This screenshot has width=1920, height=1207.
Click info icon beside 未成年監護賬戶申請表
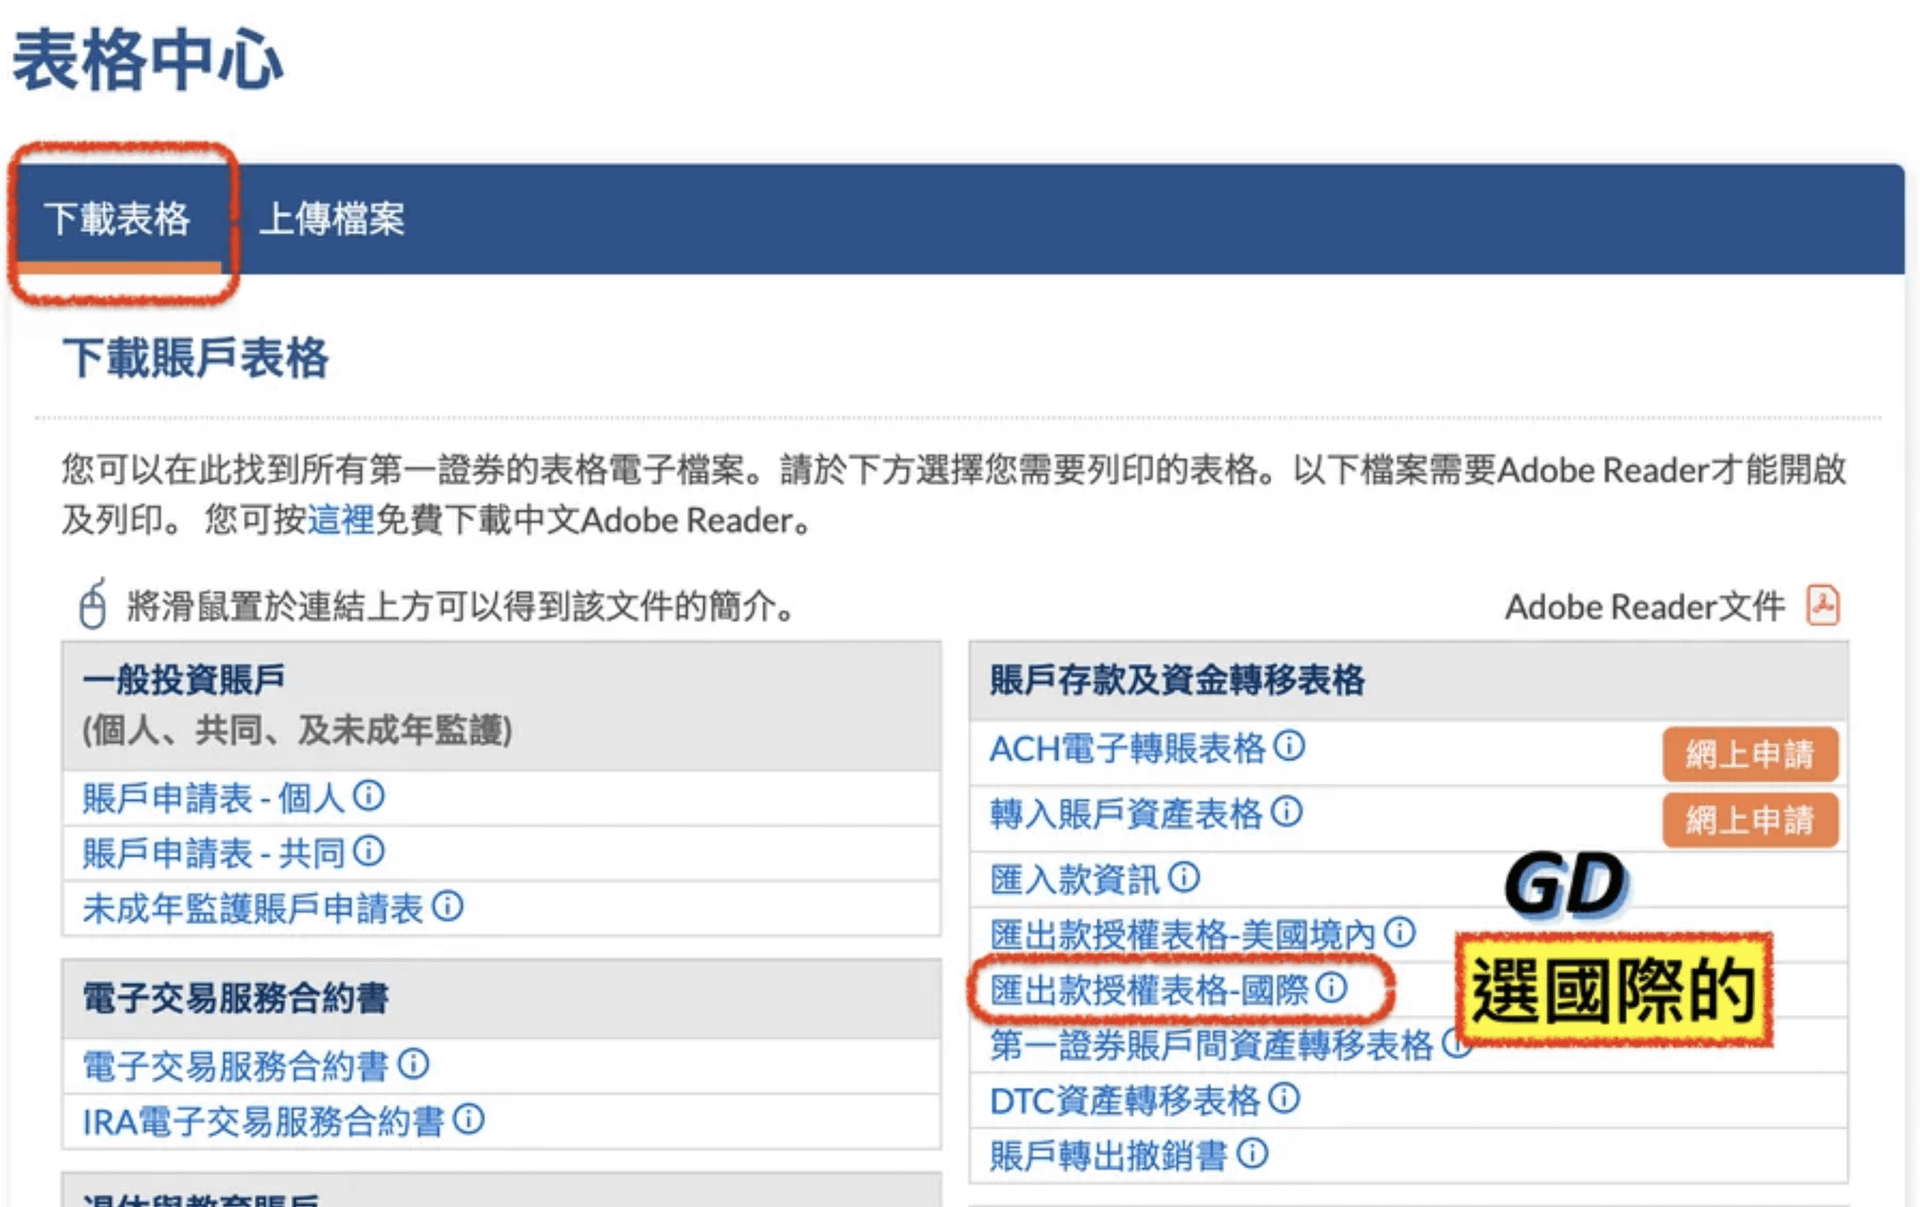click(447, 906)
